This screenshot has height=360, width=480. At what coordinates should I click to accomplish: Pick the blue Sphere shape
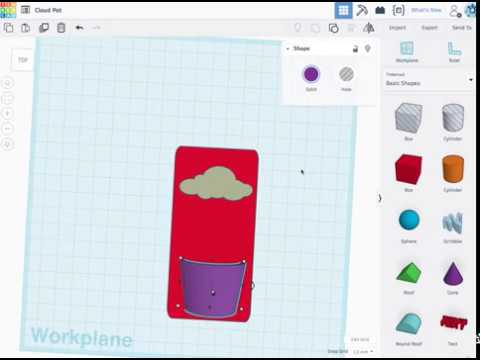[409, 220]
